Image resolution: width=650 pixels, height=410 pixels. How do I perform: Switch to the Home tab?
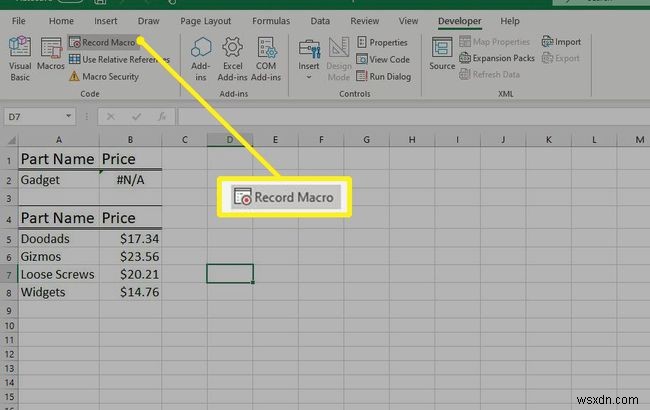(x=61, y=21)
